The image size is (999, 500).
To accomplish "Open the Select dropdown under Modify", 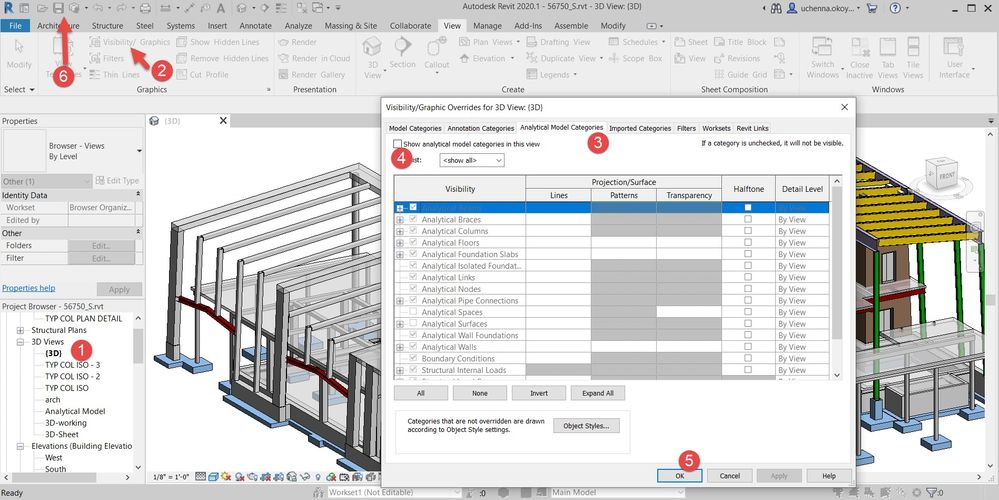I will (x=19, y=90).
